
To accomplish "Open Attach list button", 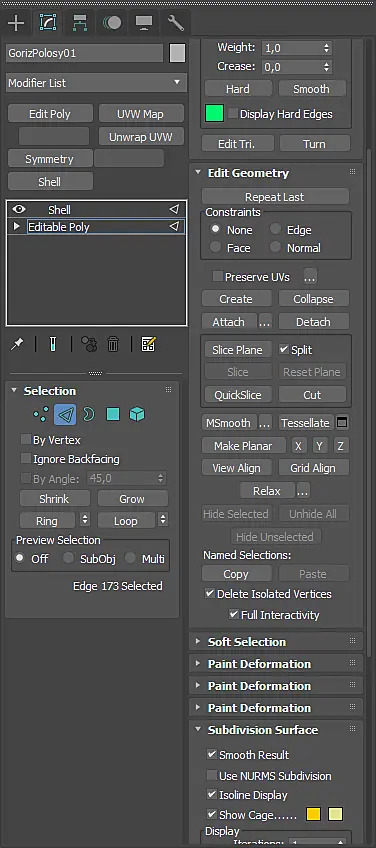I will [265, 322].
